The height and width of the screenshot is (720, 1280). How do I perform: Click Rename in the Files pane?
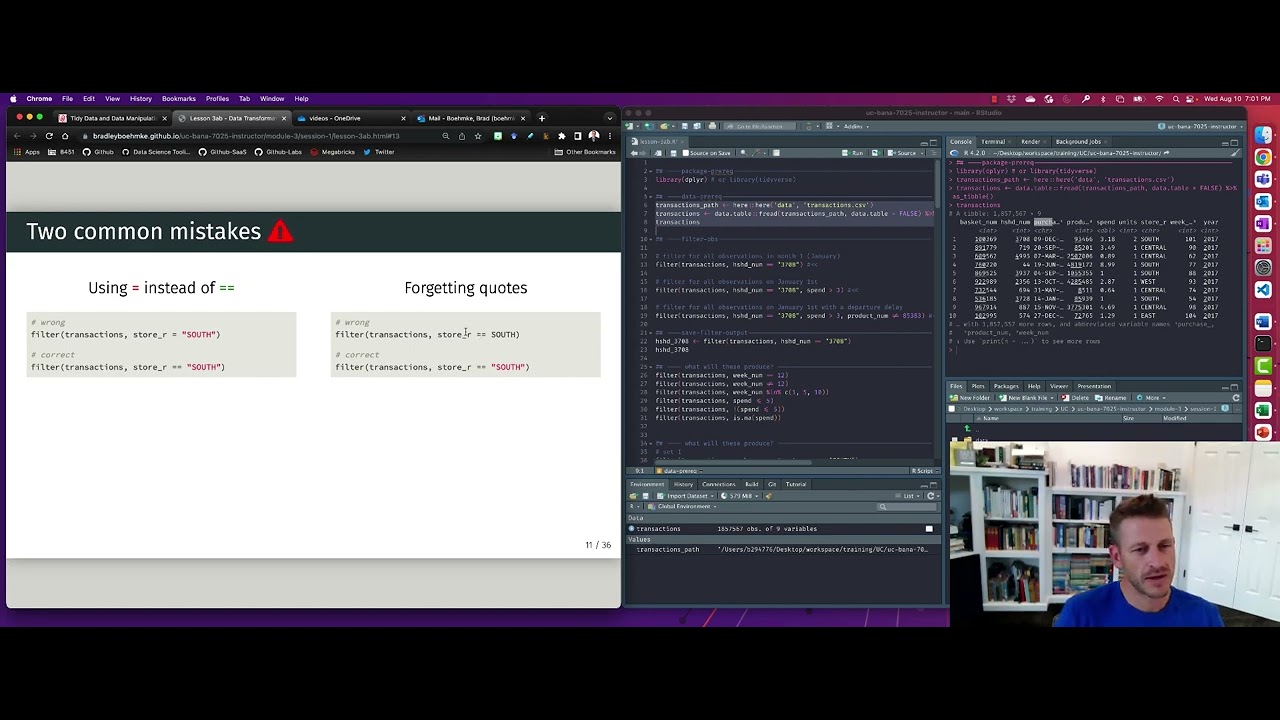click(x=1110, y=398)
